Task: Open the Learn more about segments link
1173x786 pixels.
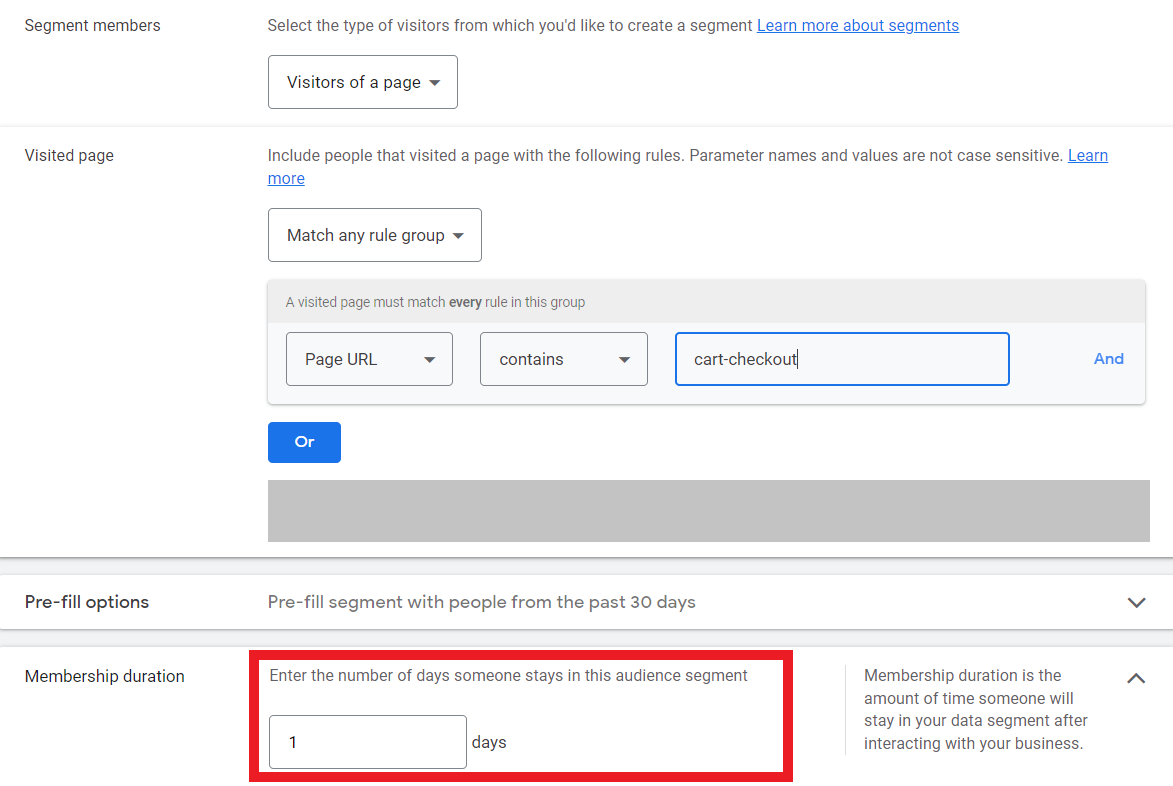Action: [x=857, y=25]
